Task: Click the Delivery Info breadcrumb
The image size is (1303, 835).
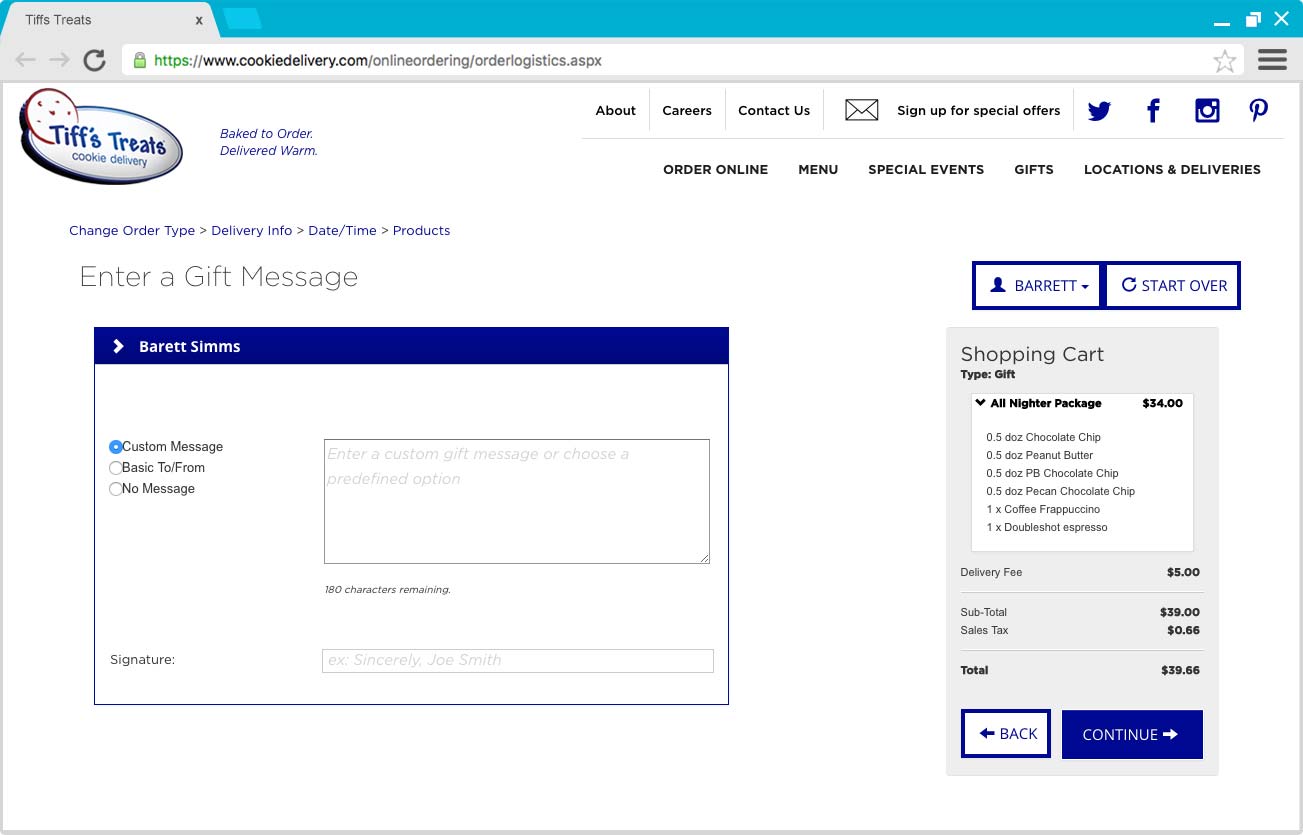Action: [x=252, y=231]
